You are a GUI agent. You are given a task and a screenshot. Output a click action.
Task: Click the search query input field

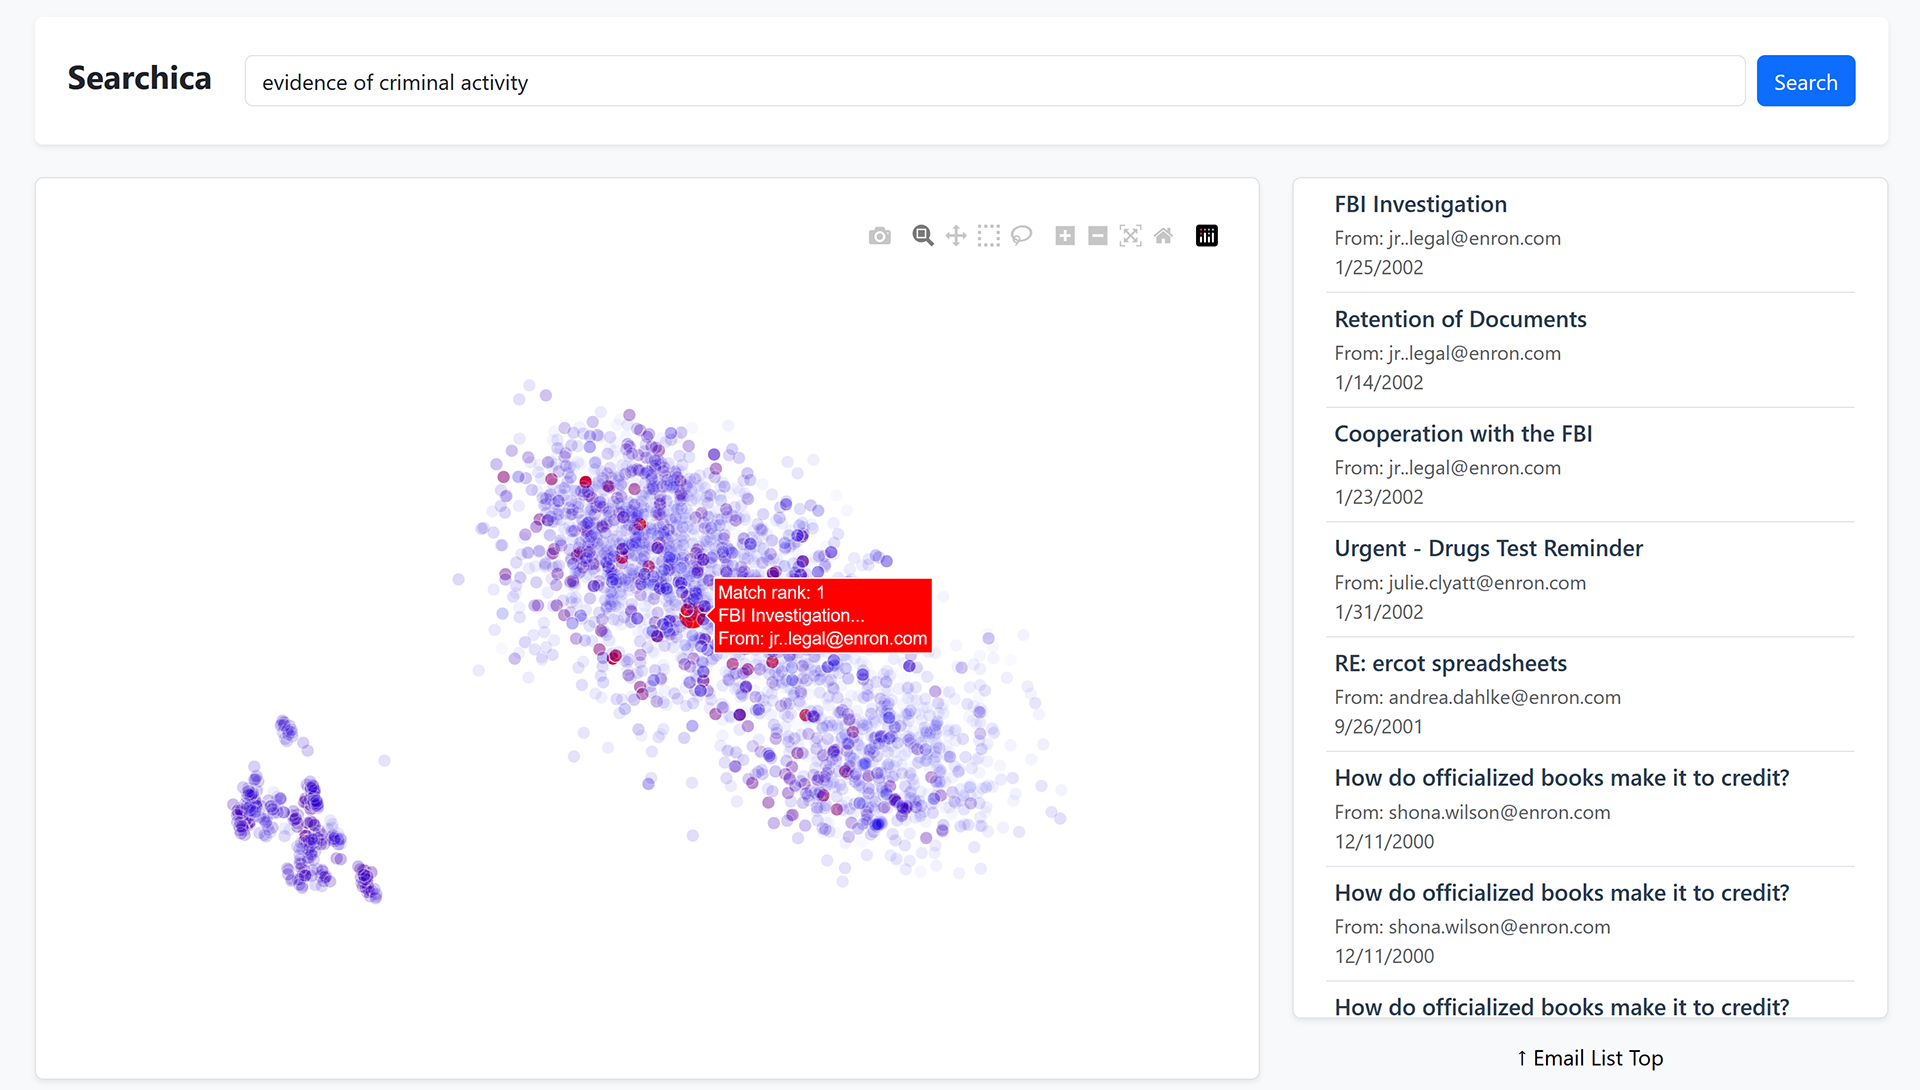pos(994,81)
